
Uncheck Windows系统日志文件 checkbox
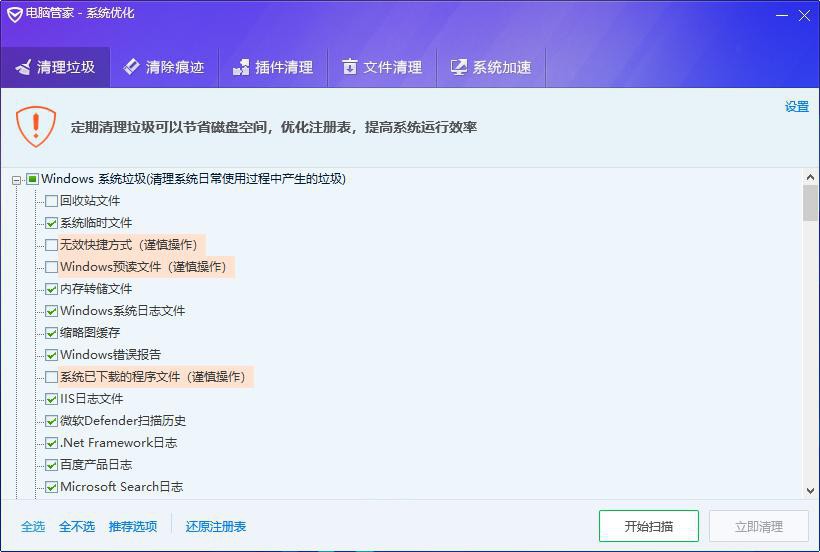click(51, 311)
